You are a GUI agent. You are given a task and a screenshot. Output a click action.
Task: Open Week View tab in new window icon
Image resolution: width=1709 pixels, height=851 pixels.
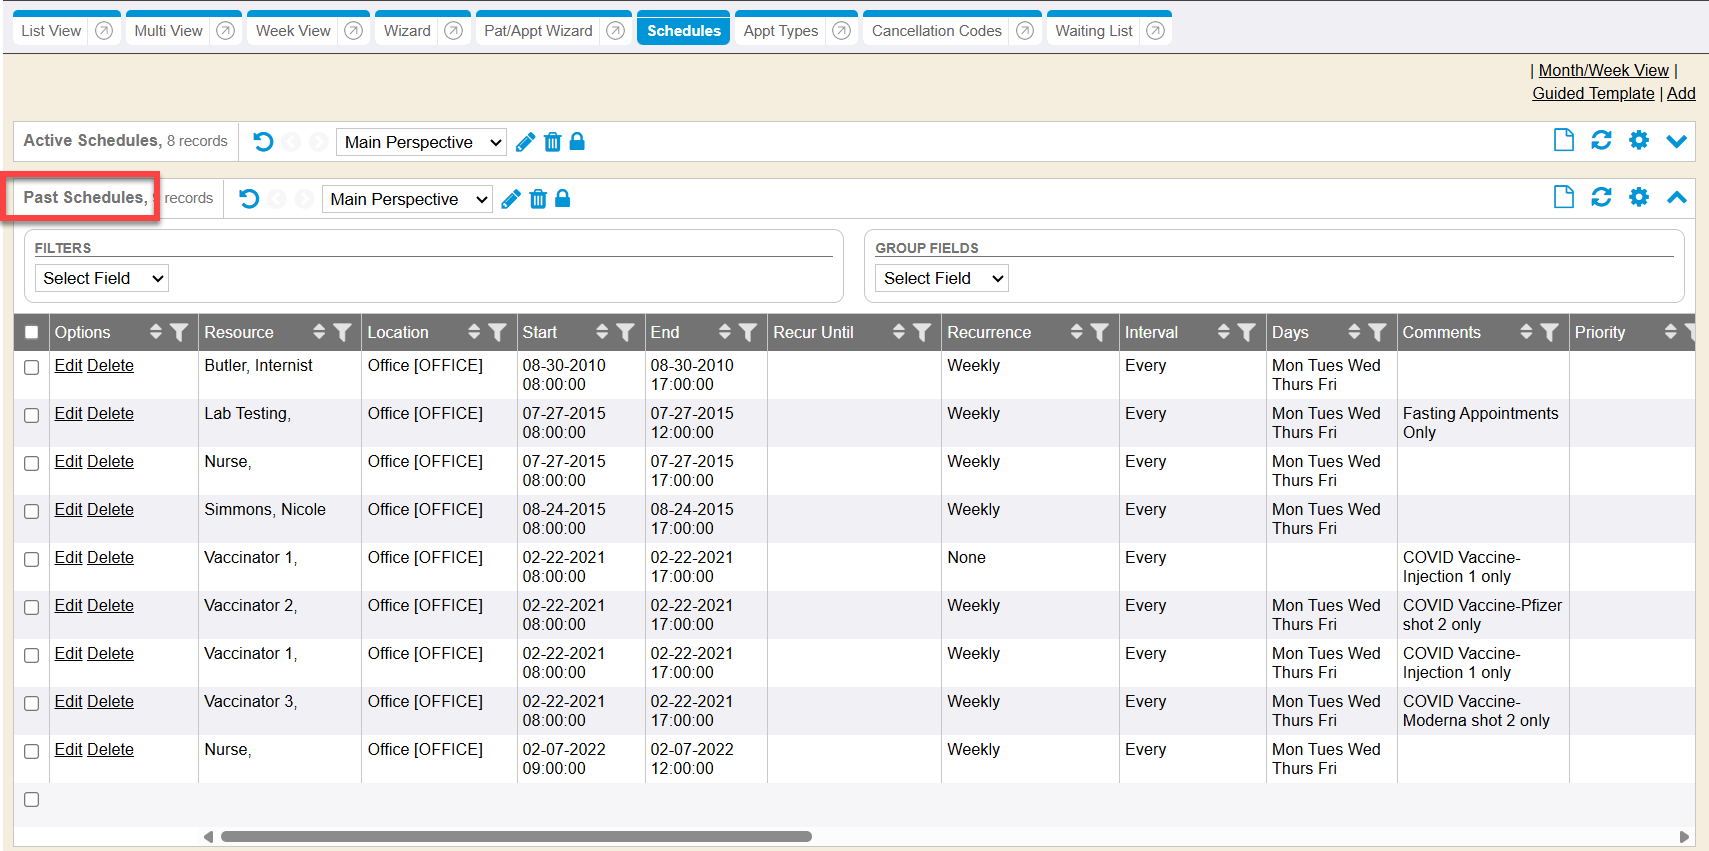tap(353, 31)
